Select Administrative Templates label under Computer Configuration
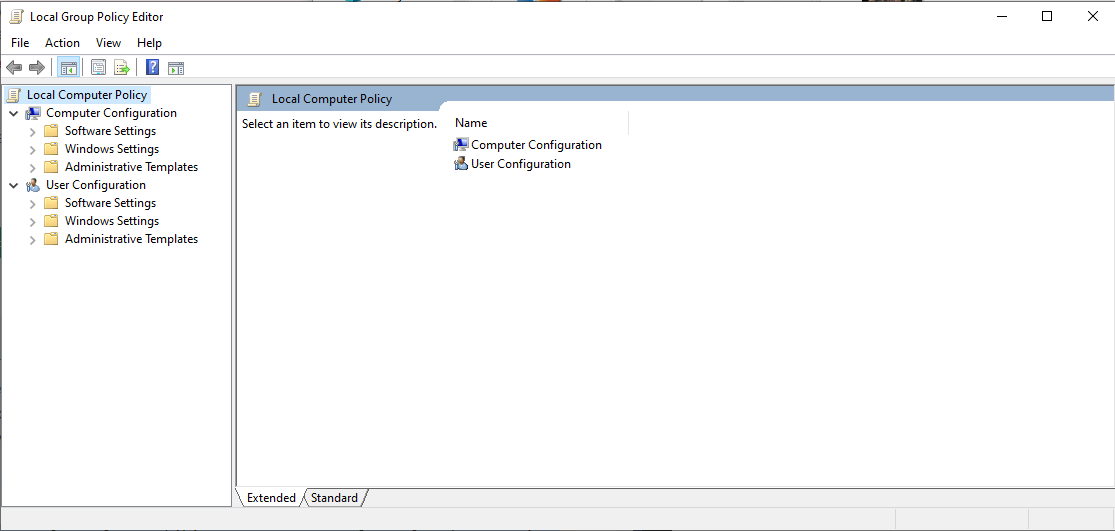The image size is (1115, 531). (x=132, y=167)
